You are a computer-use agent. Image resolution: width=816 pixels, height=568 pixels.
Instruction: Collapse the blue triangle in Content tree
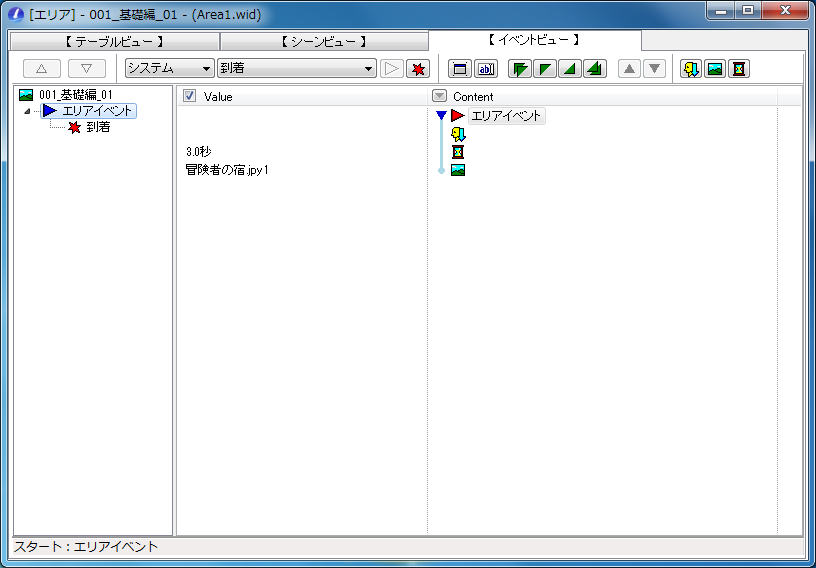pos(441,116)
